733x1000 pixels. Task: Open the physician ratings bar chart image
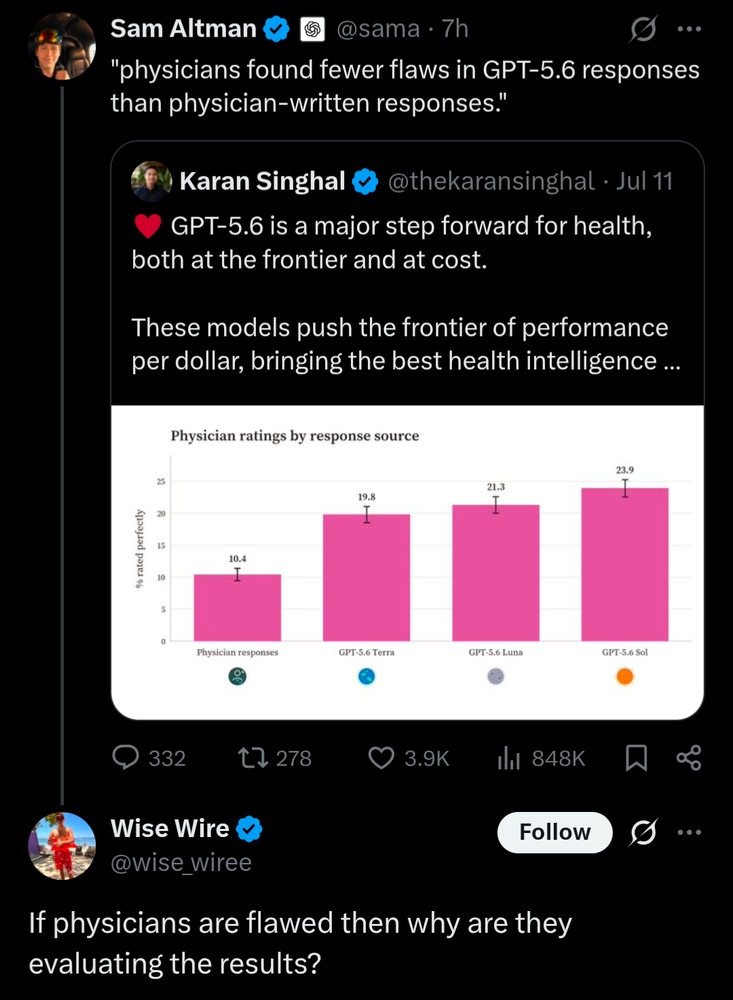[408, 562]
